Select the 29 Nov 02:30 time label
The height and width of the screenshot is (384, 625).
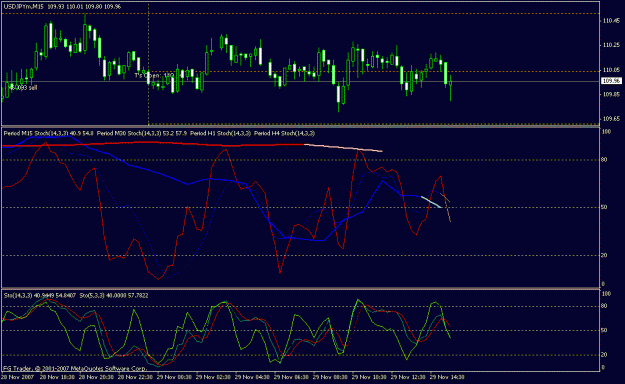click(x=213, y=377)
